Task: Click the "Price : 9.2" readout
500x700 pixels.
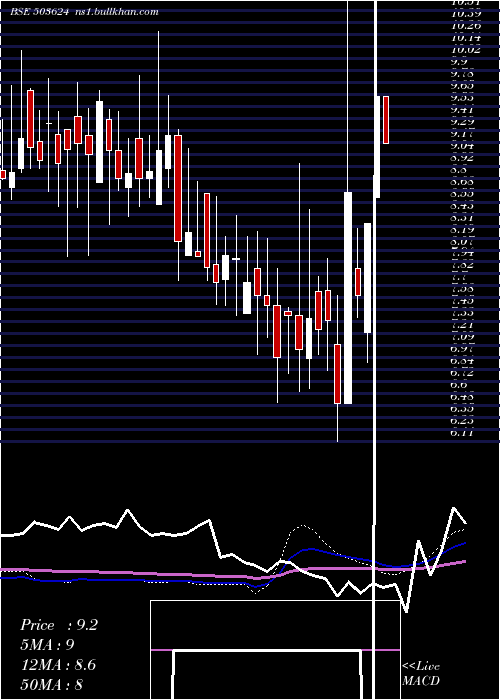Action: coord(59,625)
